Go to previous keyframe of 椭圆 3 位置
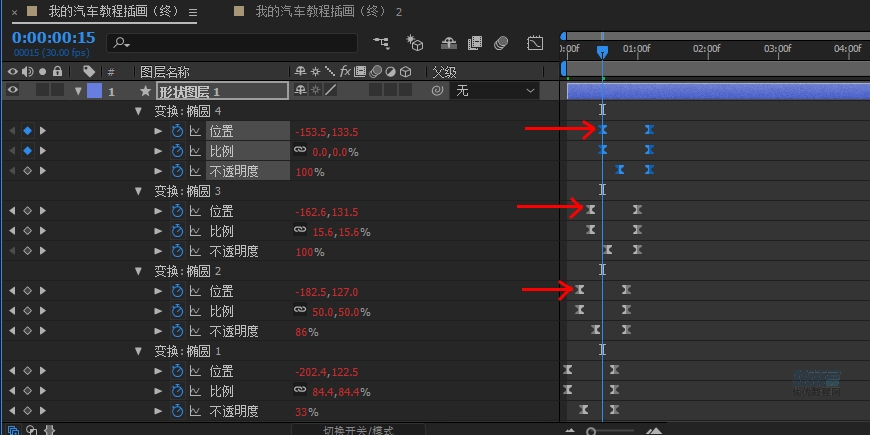The width and height of the screenshot is (870, 435). click(x=12, y=211)
